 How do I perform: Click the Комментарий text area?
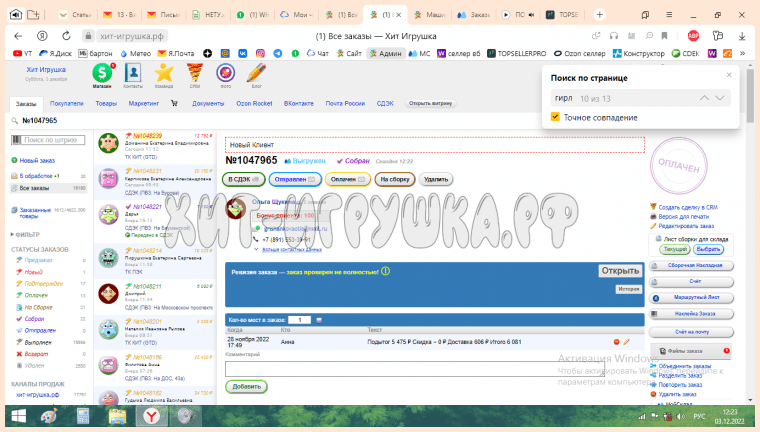pyautogui.click(x=415, y=368)
